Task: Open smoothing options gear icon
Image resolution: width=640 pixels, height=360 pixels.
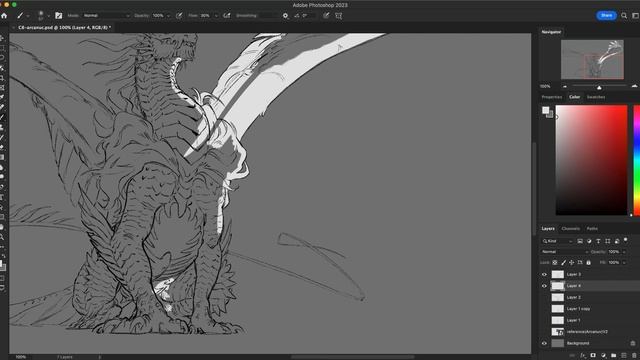Action: point(285,16)
